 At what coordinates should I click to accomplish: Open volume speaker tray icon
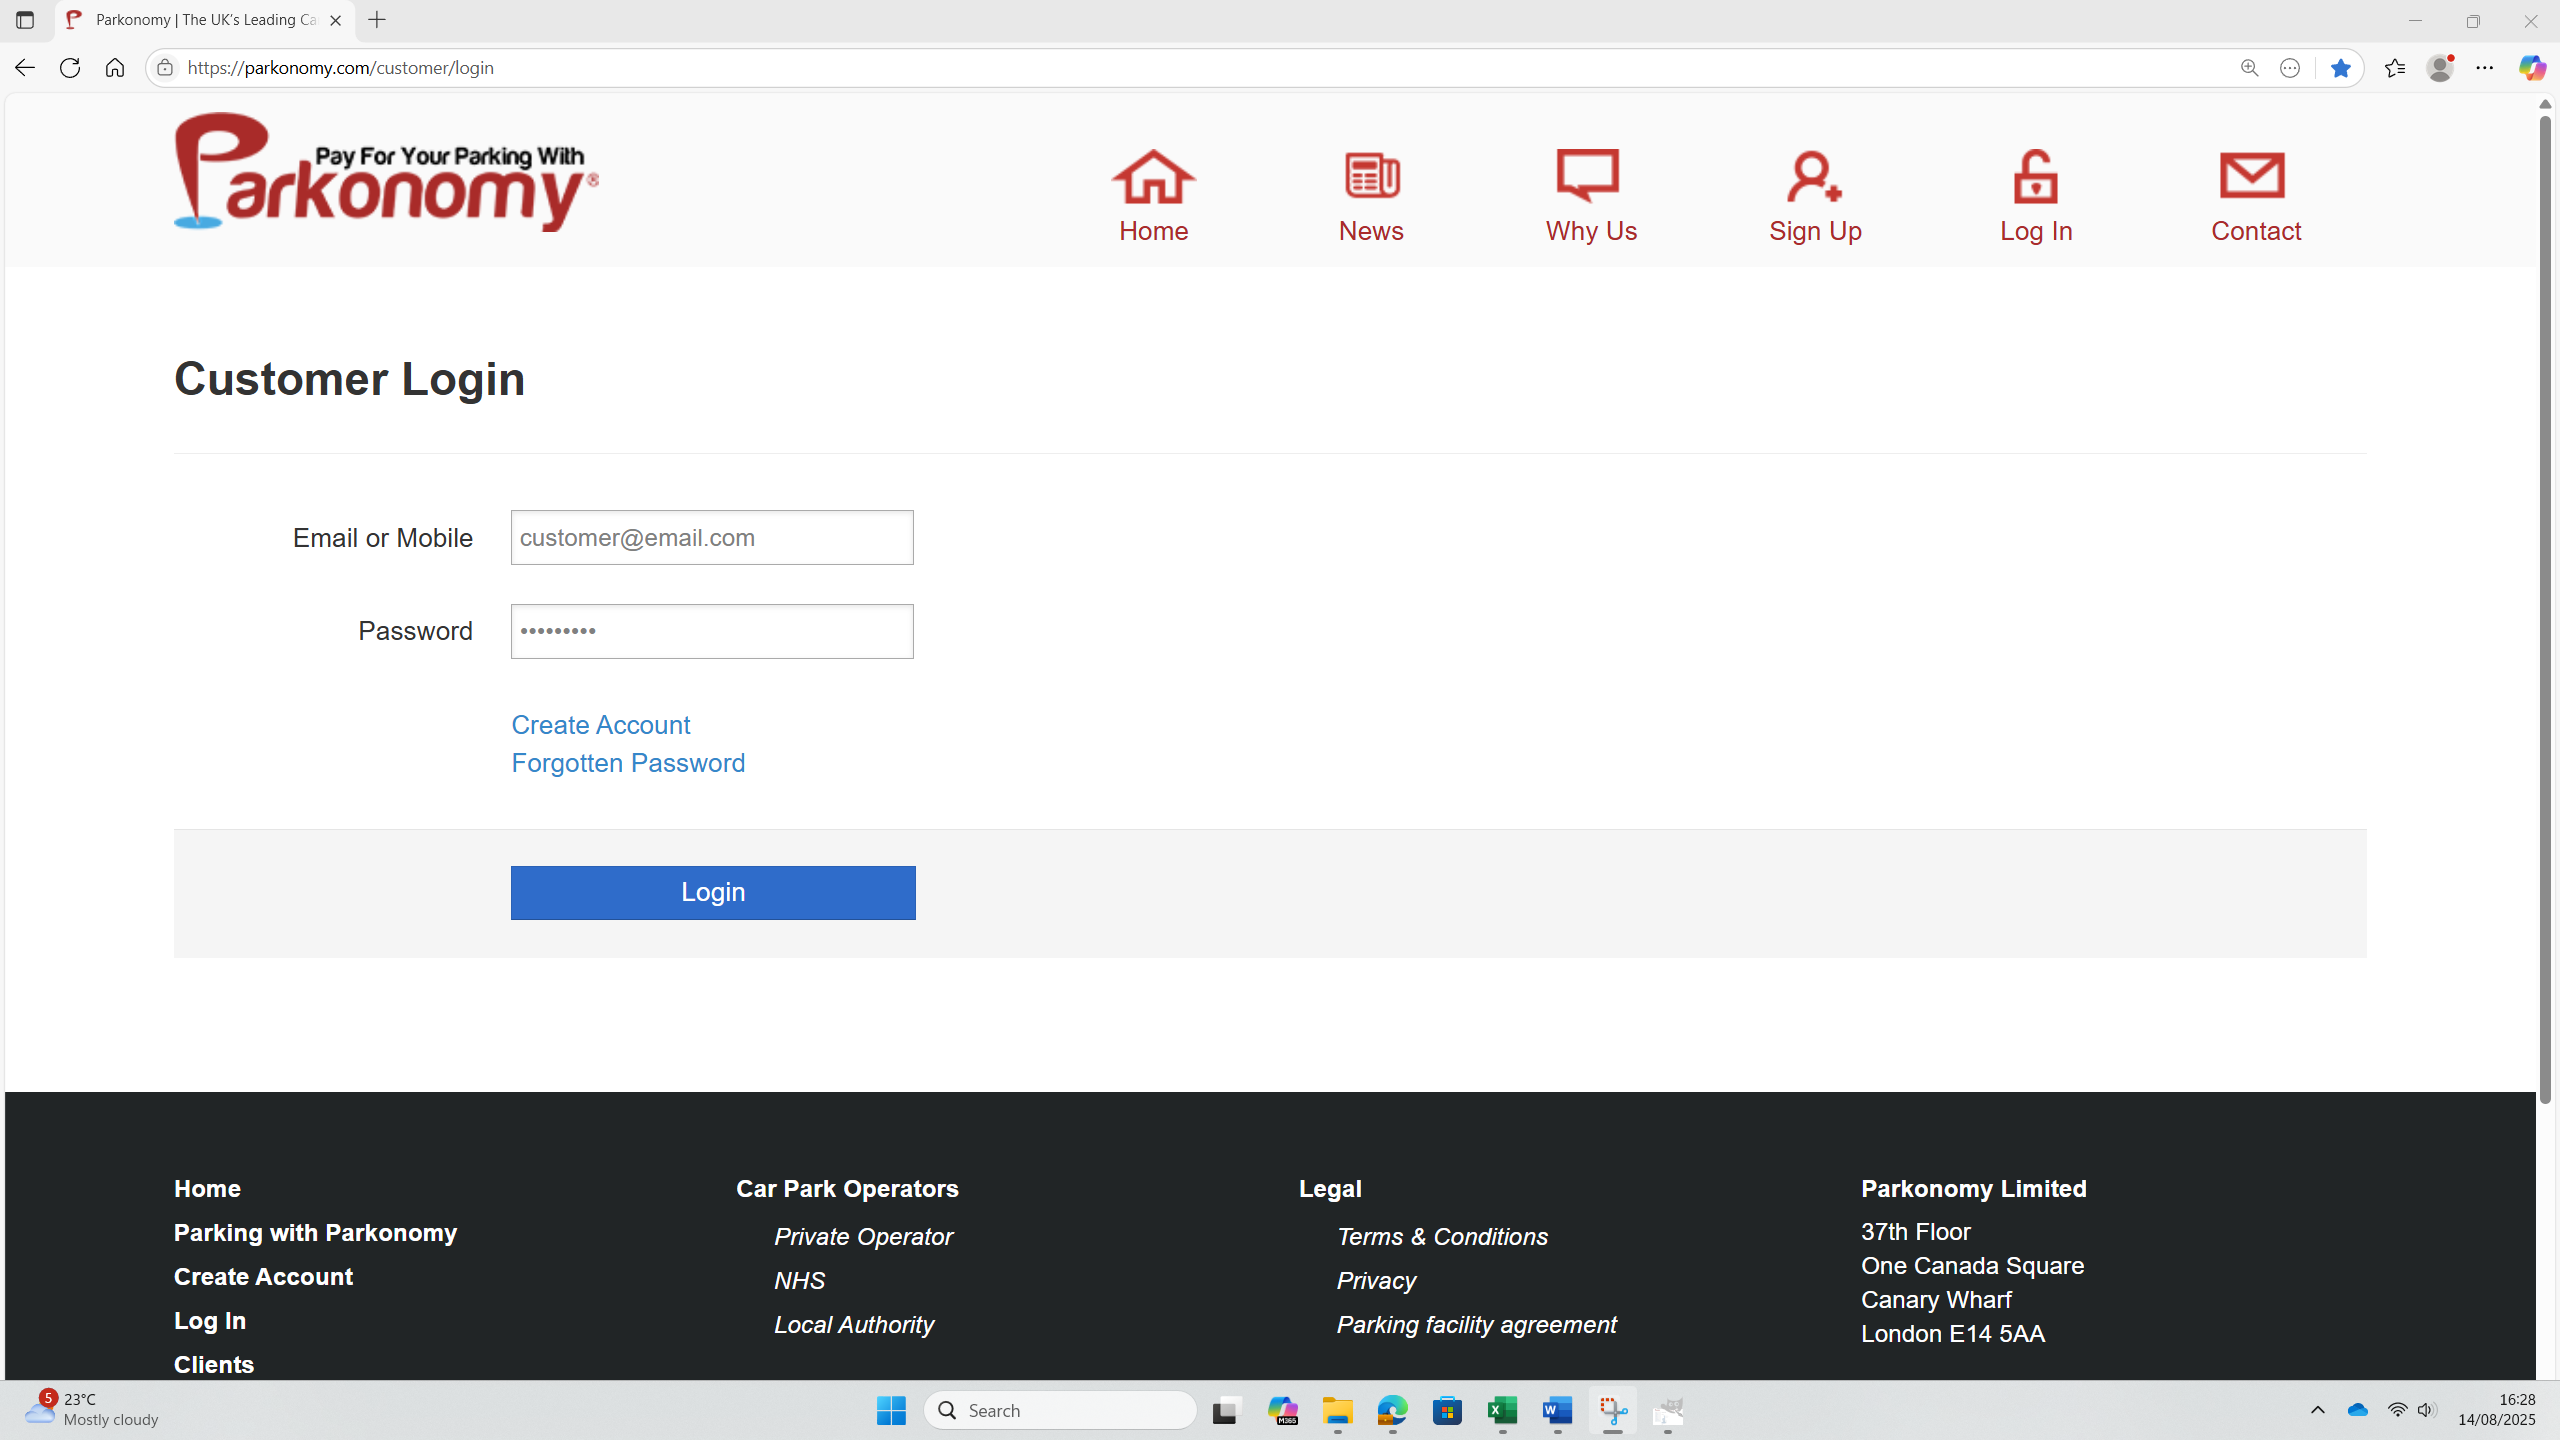point(2427,1410)
